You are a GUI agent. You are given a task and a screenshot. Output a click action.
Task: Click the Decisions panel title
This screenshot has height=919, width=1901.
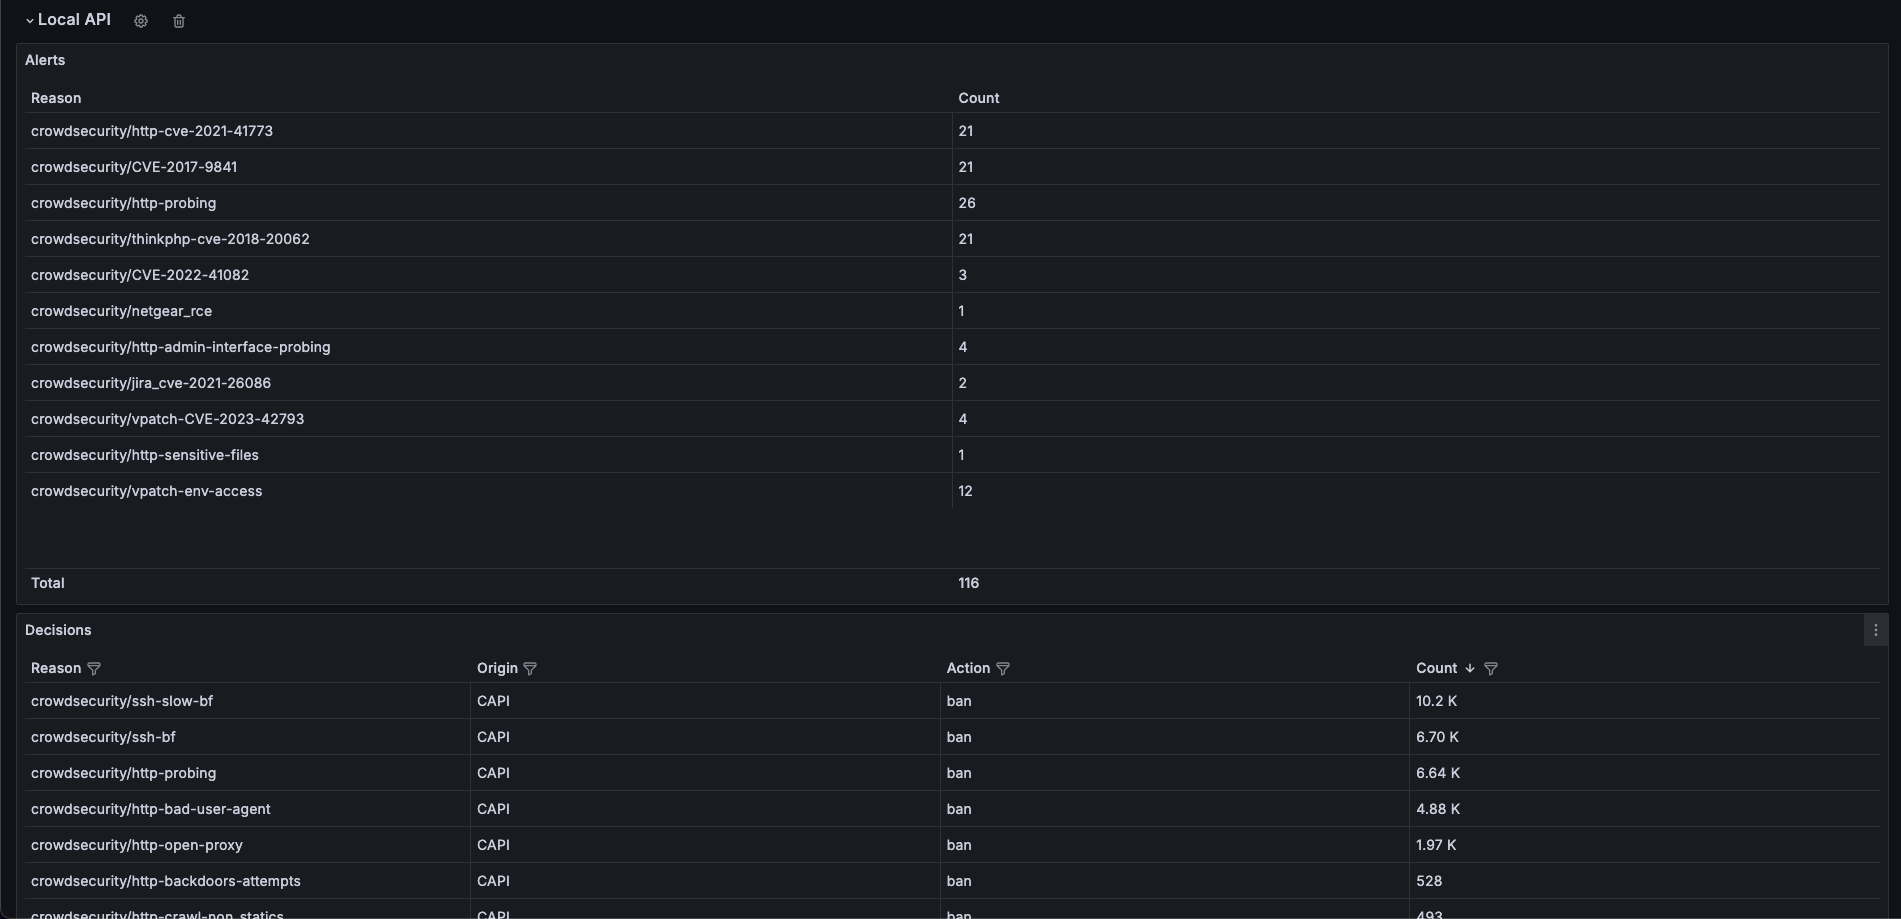(58, 630)
